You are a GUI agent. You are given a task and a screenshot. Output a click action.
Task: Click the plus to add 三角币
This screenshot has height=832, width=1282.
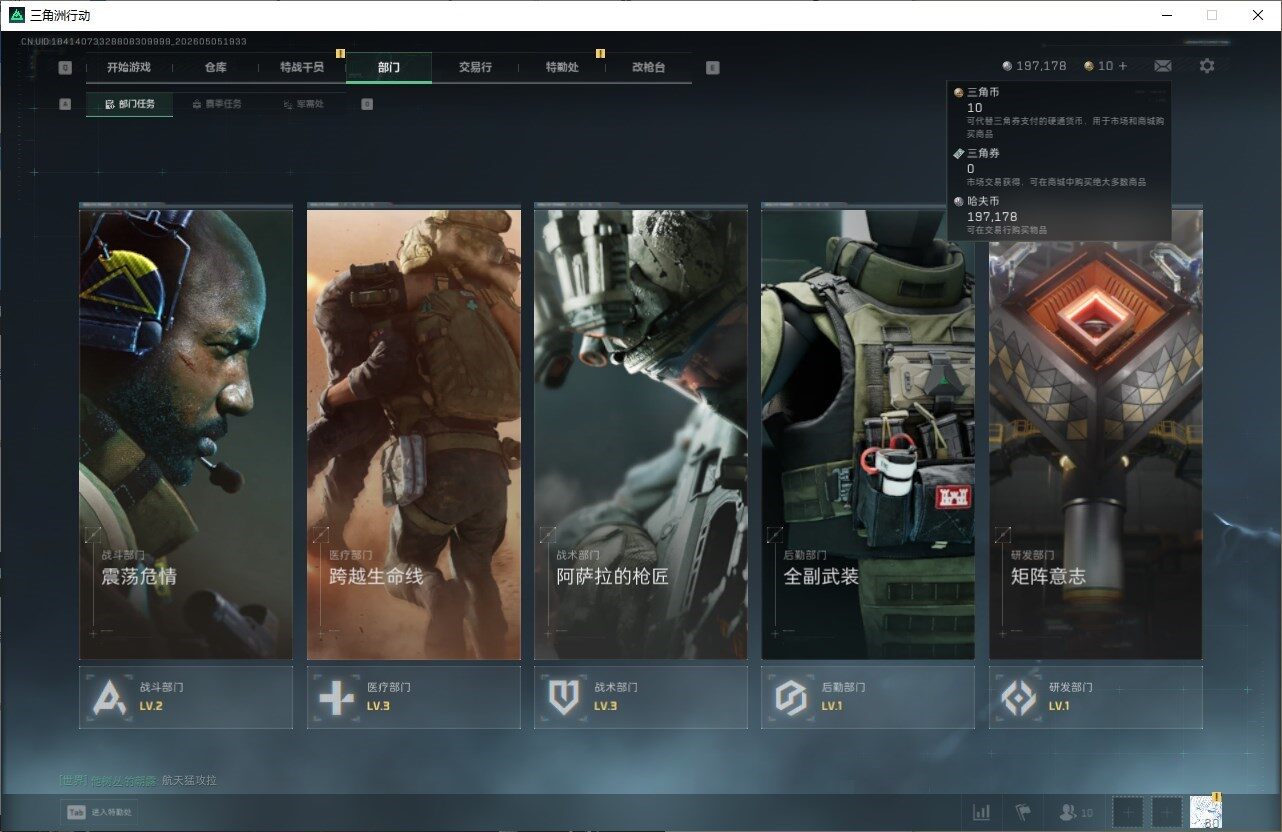[1123, 66]
